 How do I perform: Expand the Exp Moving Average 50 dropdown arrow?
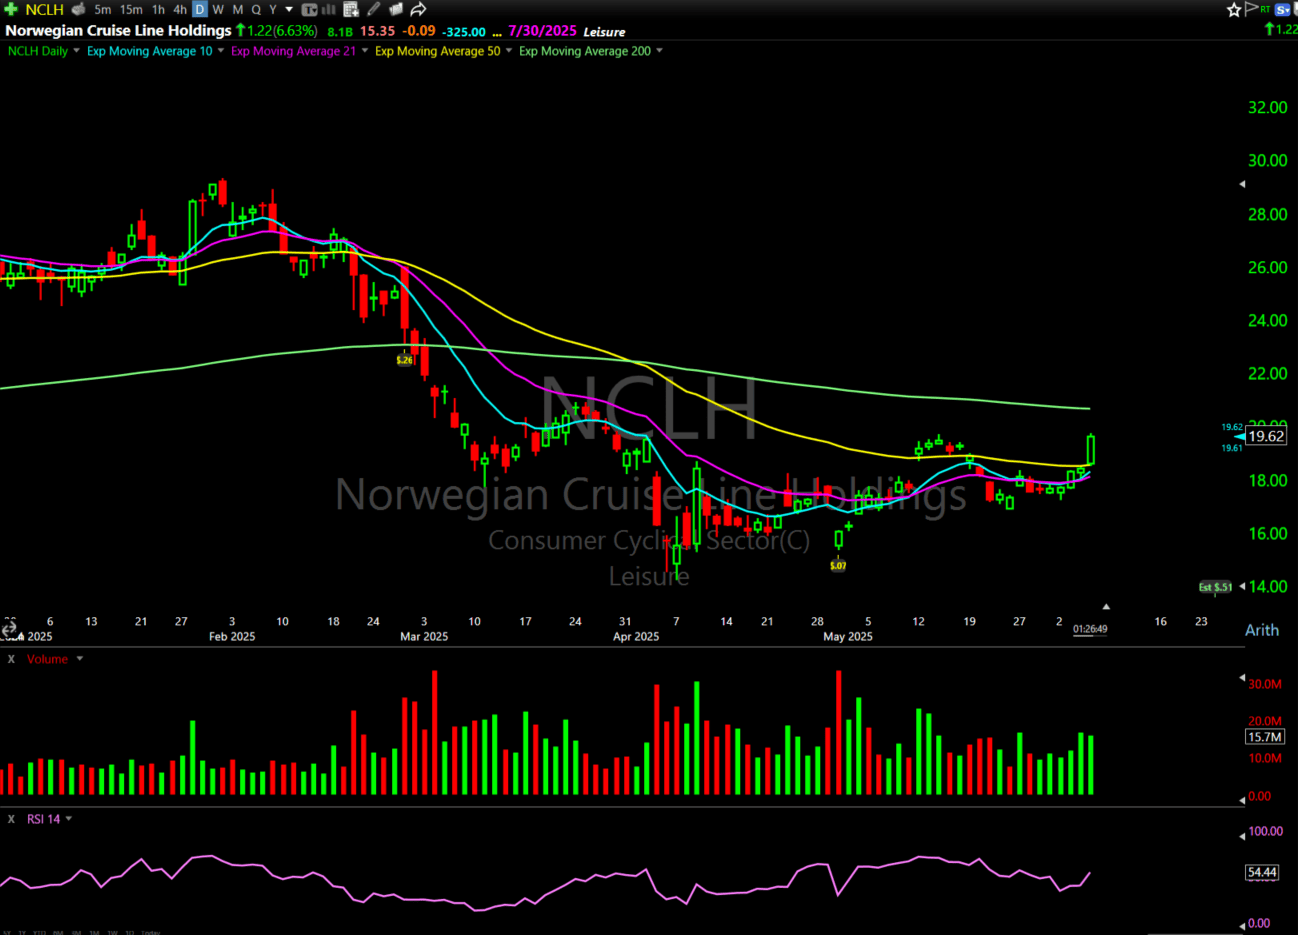[x=508, y=51]
